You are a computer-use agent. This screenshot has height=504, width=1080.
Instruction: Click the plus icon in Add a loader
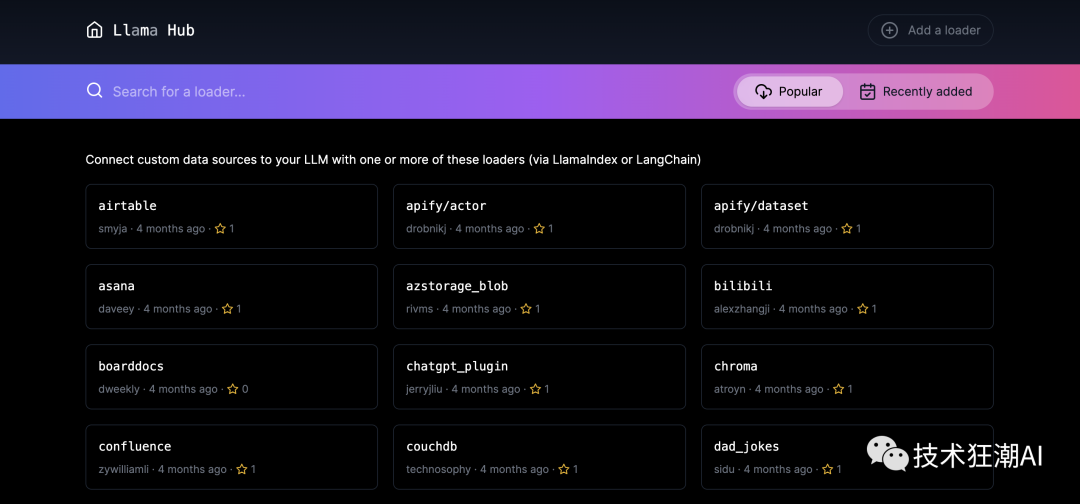889,30
